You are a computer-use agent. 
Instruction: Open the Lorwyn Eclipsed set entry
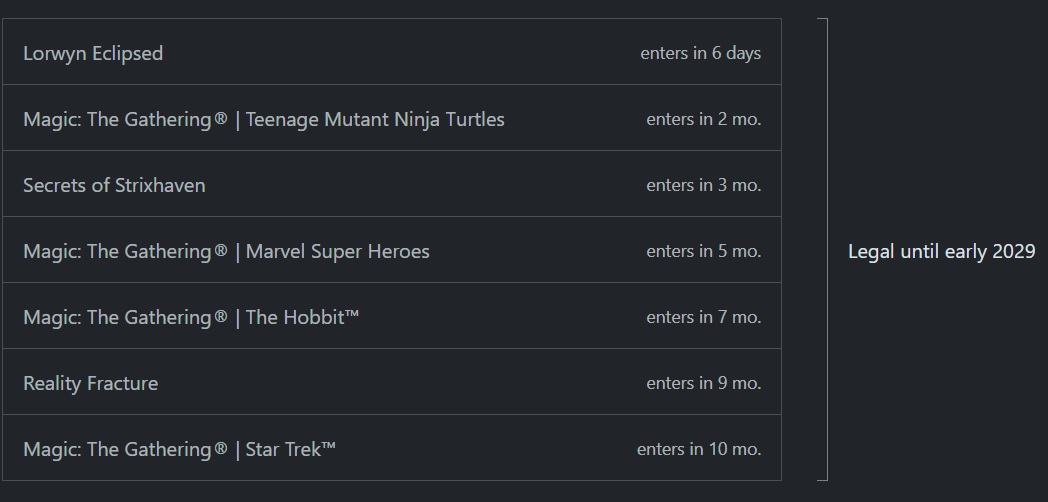click(392, 52)
